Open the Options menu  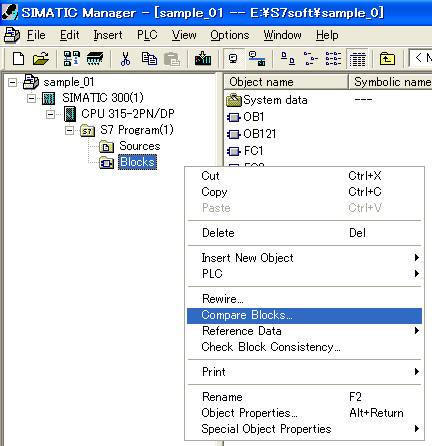coord(230,35)
